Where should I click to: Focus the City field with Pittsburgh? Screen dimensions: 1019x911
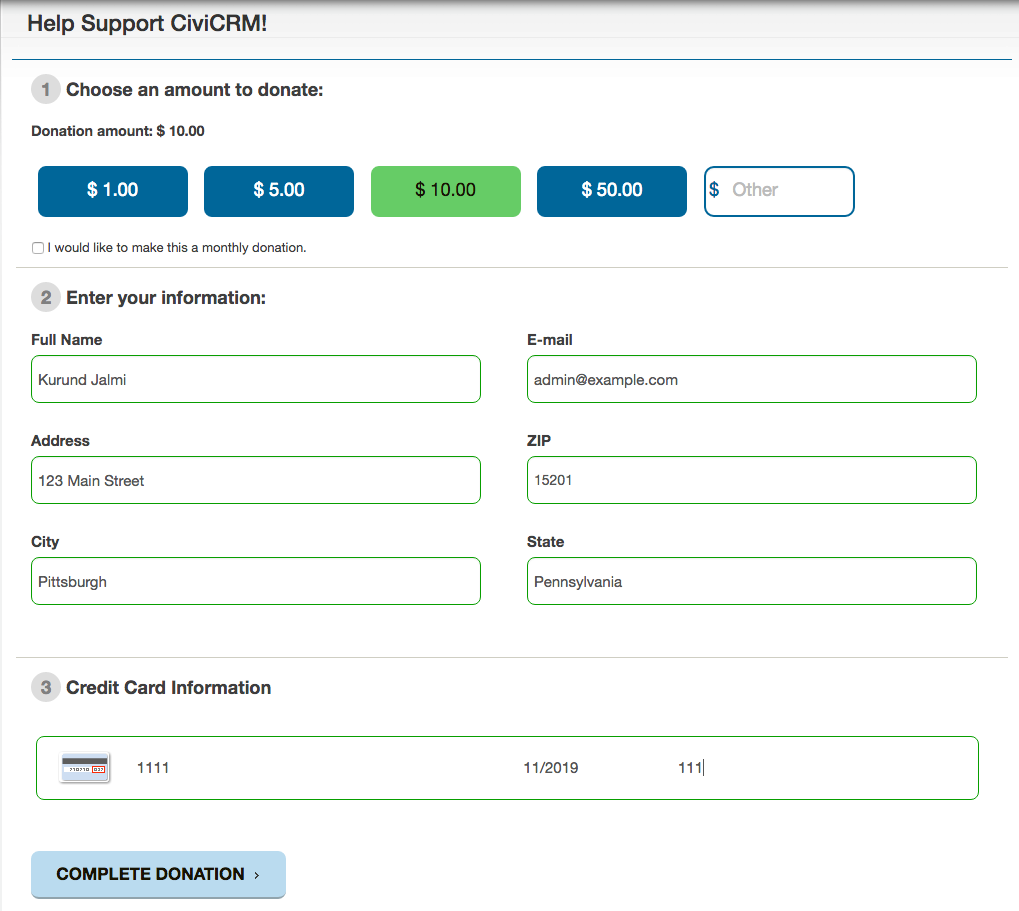(256, 581)
